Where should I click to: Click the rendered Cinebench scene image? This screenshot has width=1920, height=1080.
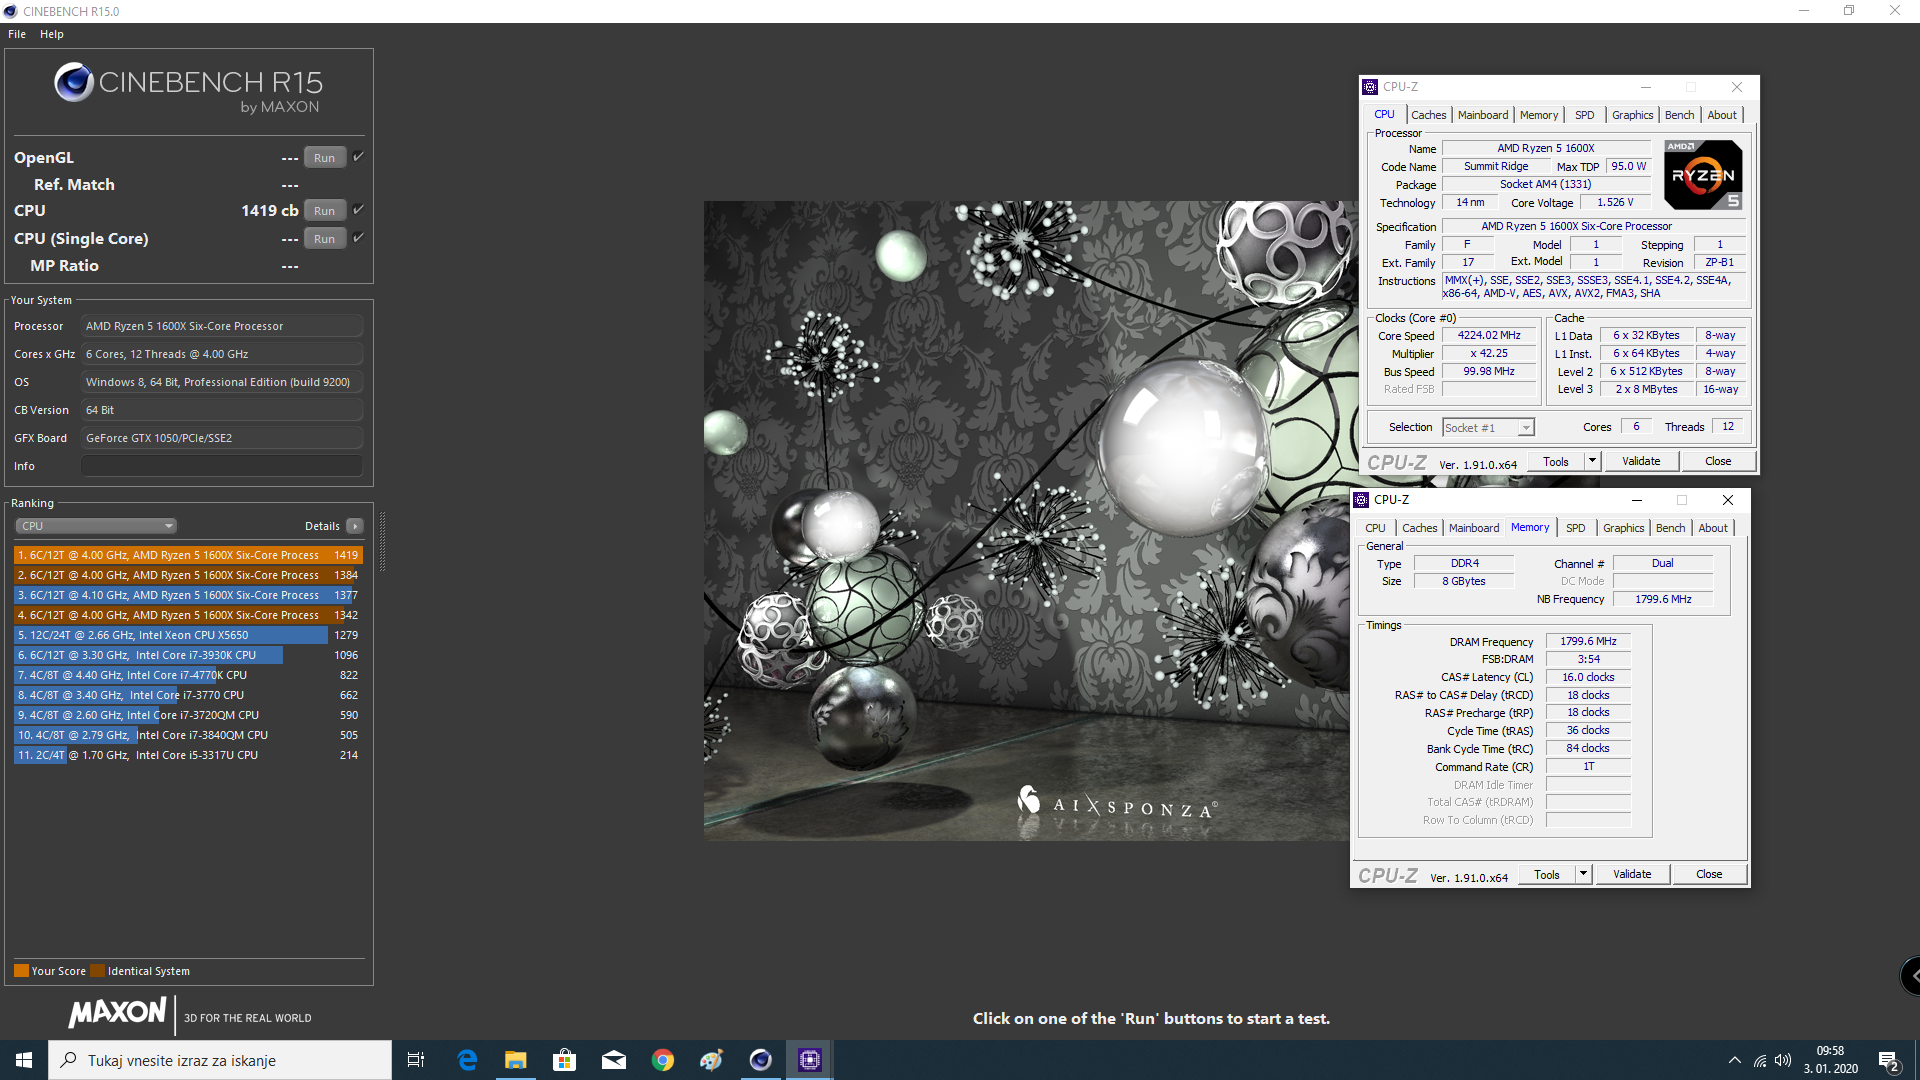(1027, 521)
